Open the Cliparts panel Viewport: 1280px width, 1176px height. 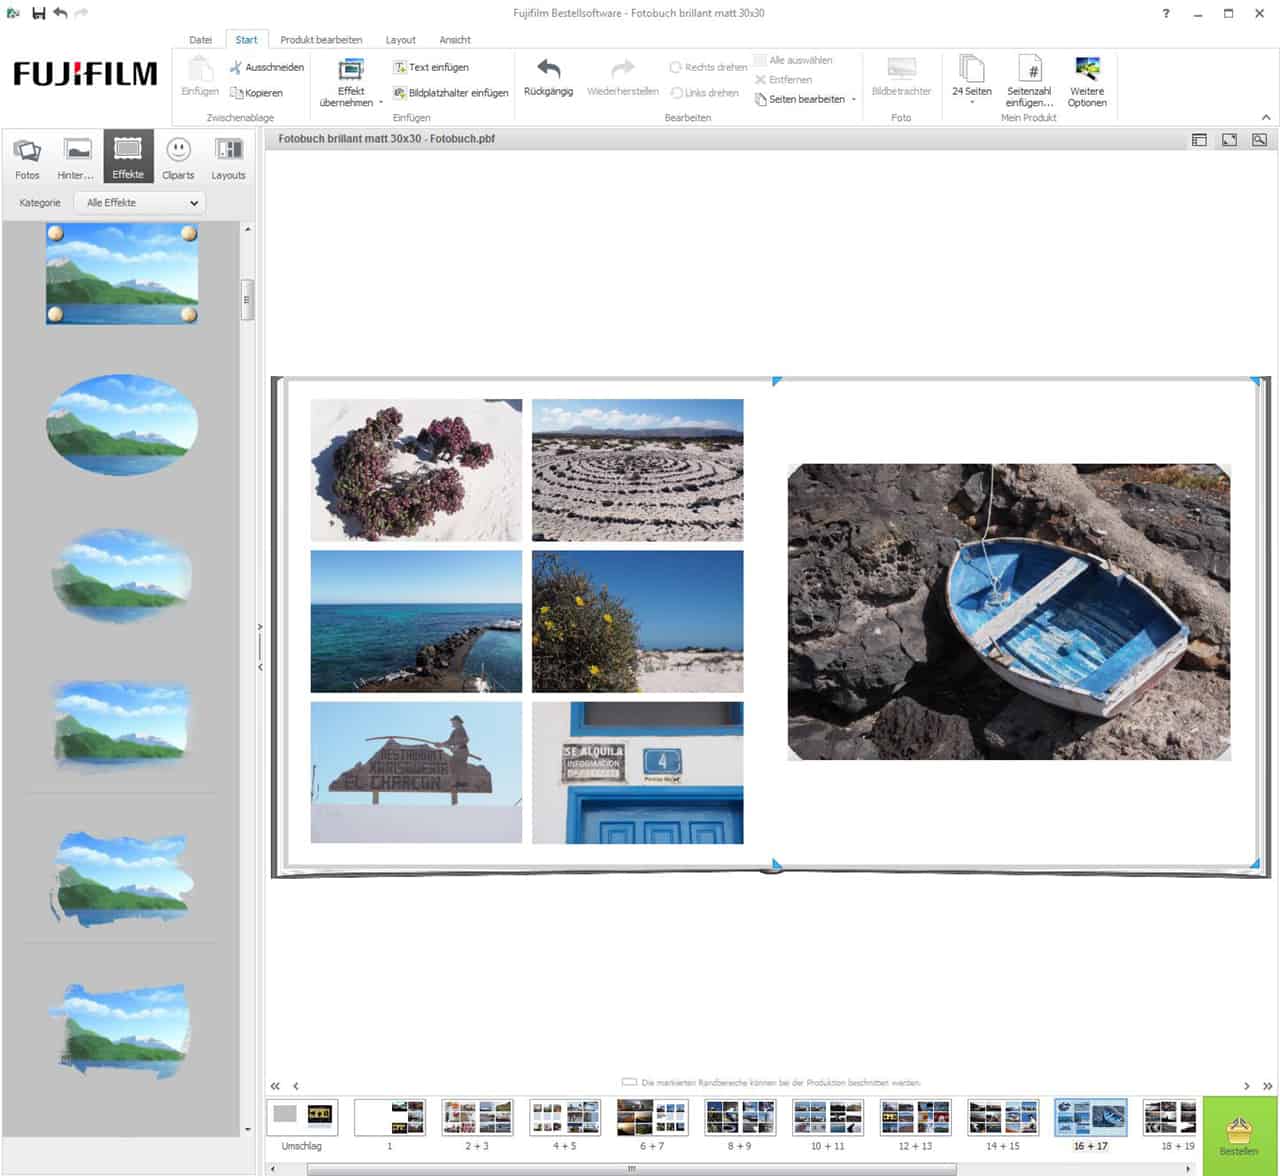pyautogui.click(x=178, y=157)
